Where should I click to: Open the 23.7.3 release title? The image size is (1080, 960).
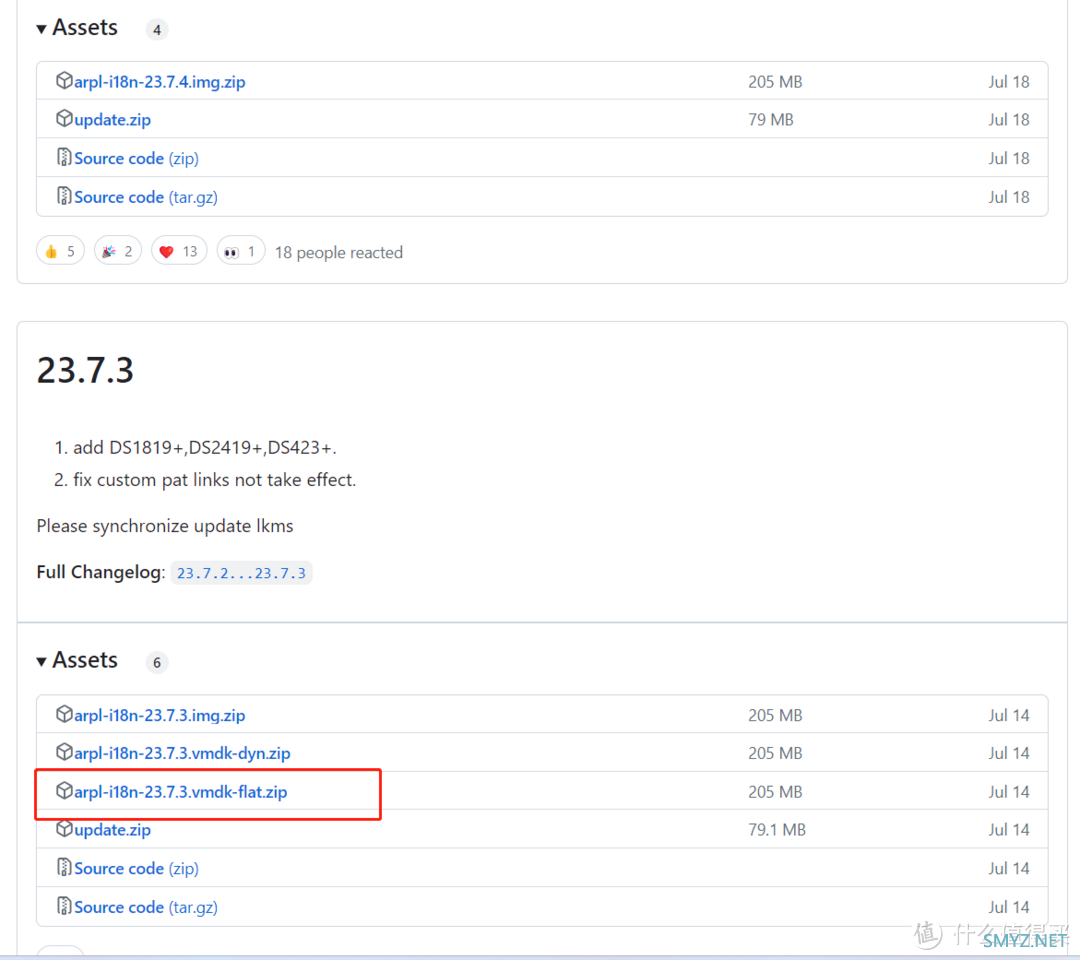(x=85, y=370)
